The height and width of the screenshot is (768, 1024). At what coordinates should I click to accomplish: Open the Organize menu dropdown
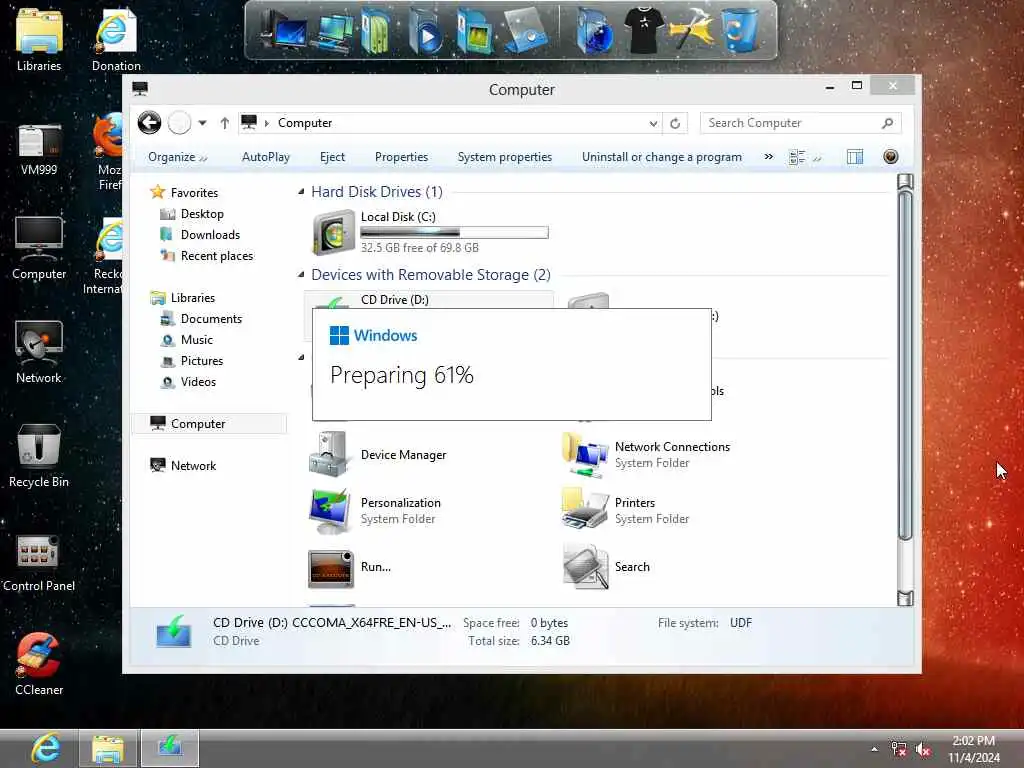[x=177, y=157]
